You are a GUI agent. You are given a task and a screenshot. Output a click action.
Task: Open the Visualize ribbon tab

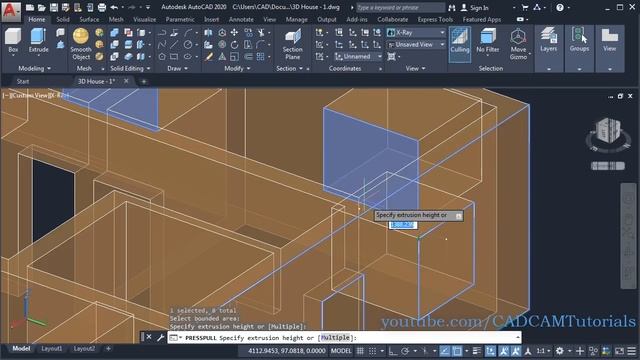[x=144, y=19]
